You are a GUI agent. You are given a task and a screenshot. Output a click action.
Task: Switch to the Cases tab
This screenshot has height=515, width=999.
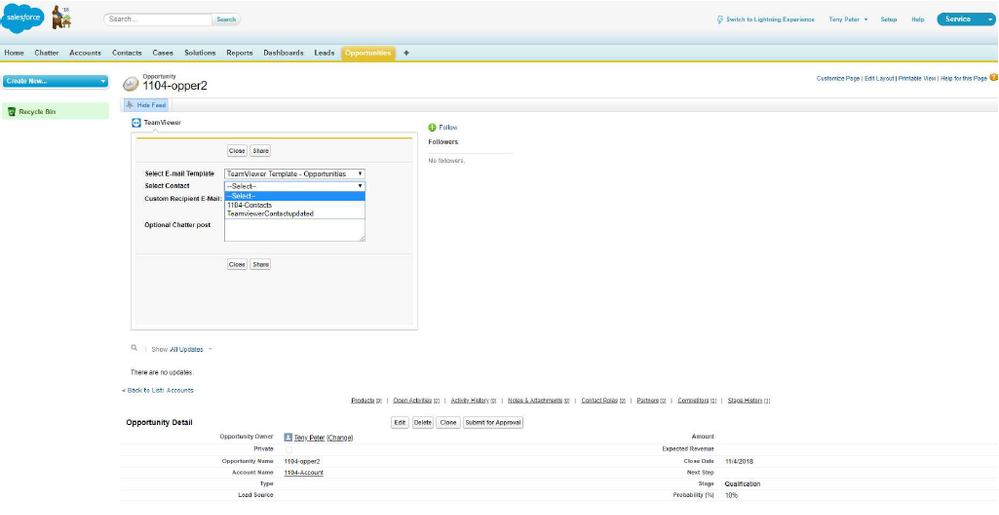point(163,53)
